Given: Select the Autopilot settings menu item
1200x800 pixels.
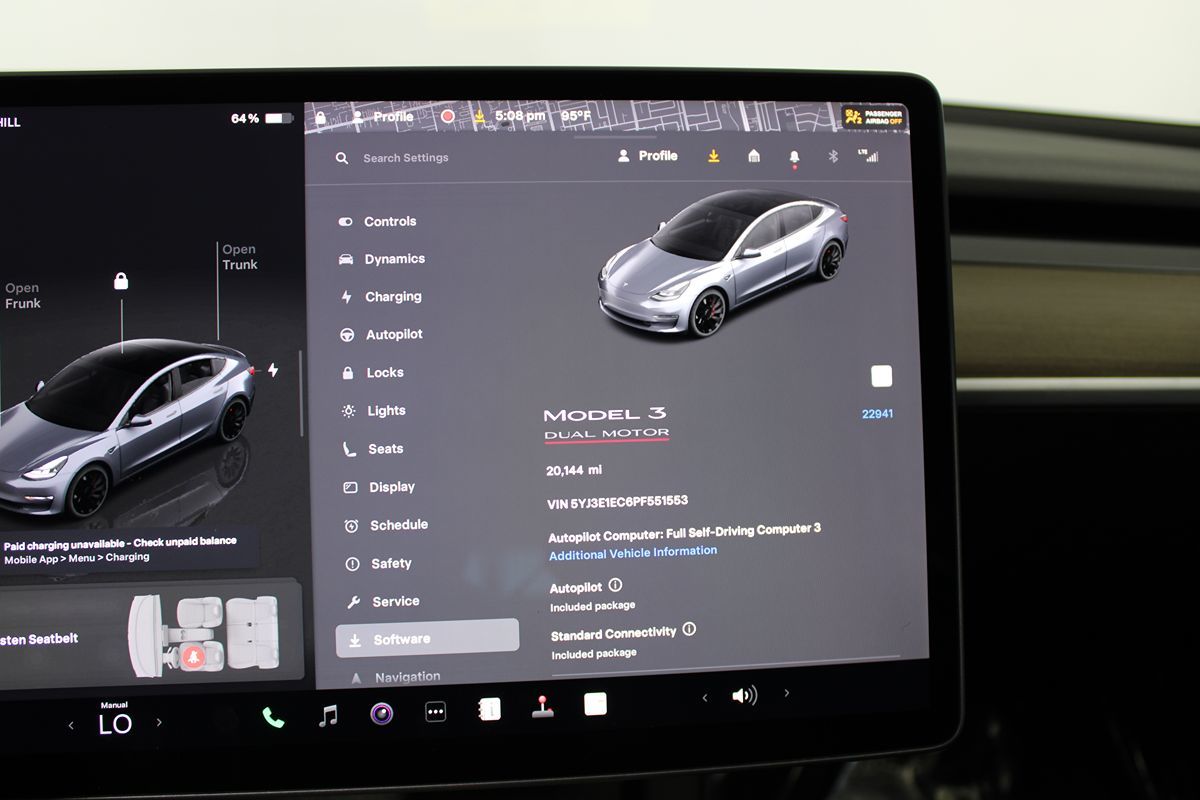Looking at the screenshot, I should pyautogui.click(x=393, y=335).
